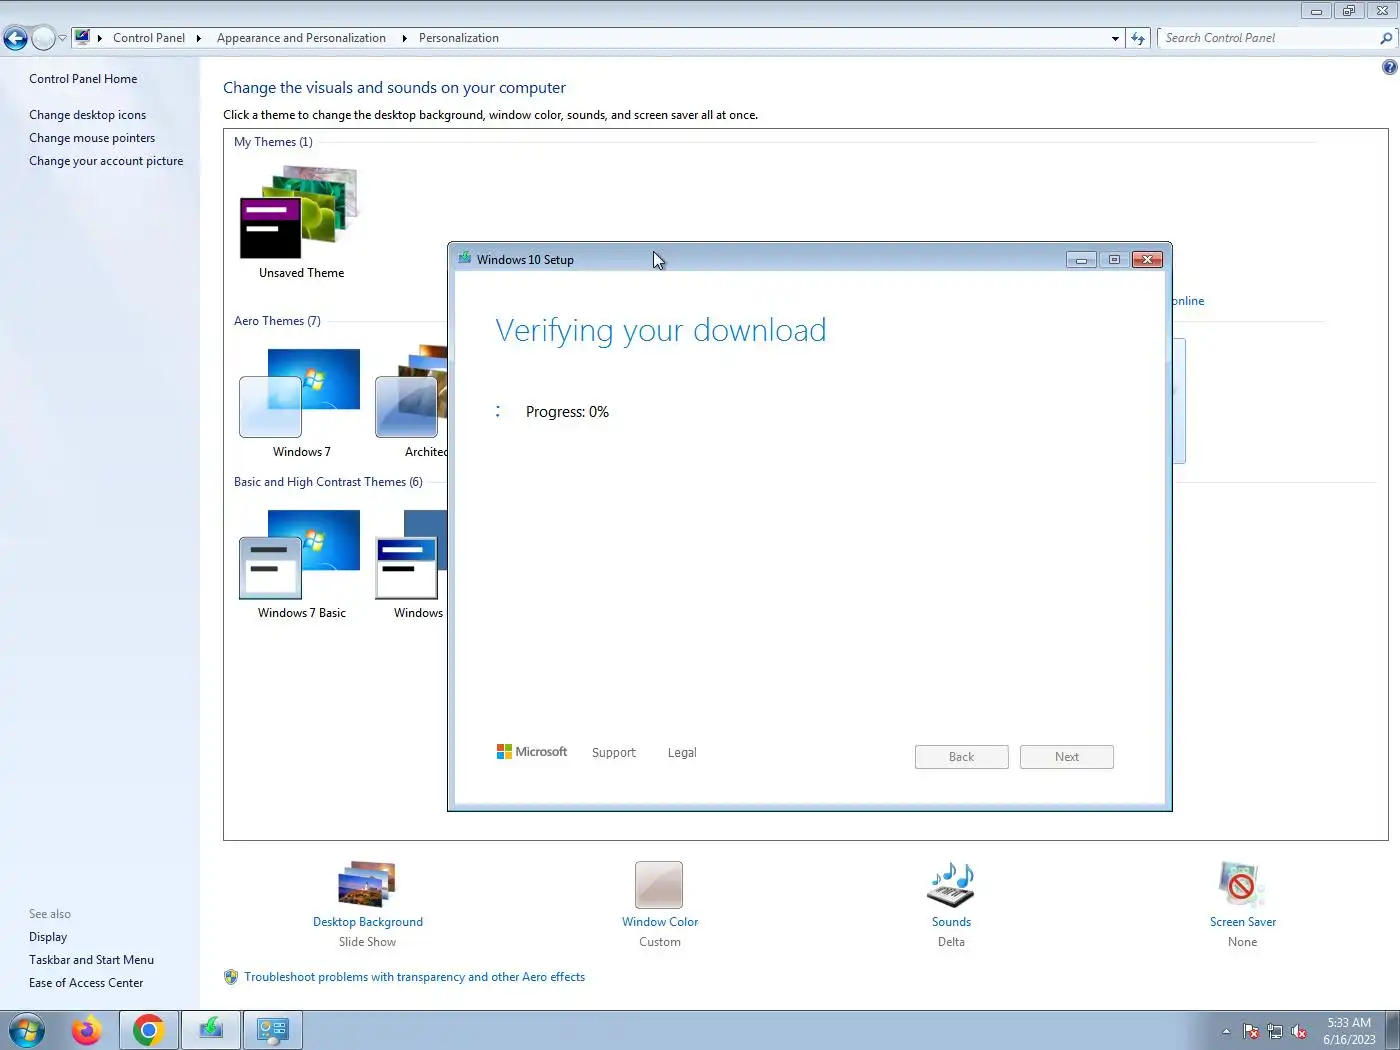Open Display from See also

coord(48,937)
